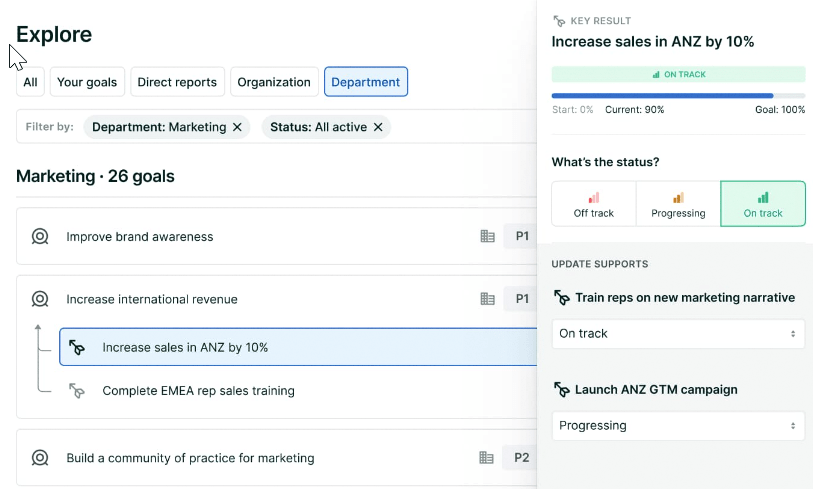Click key result icon next to Complete EMEA rep sales training
This screenshot has height=489, width=813.
pos(77,390)
